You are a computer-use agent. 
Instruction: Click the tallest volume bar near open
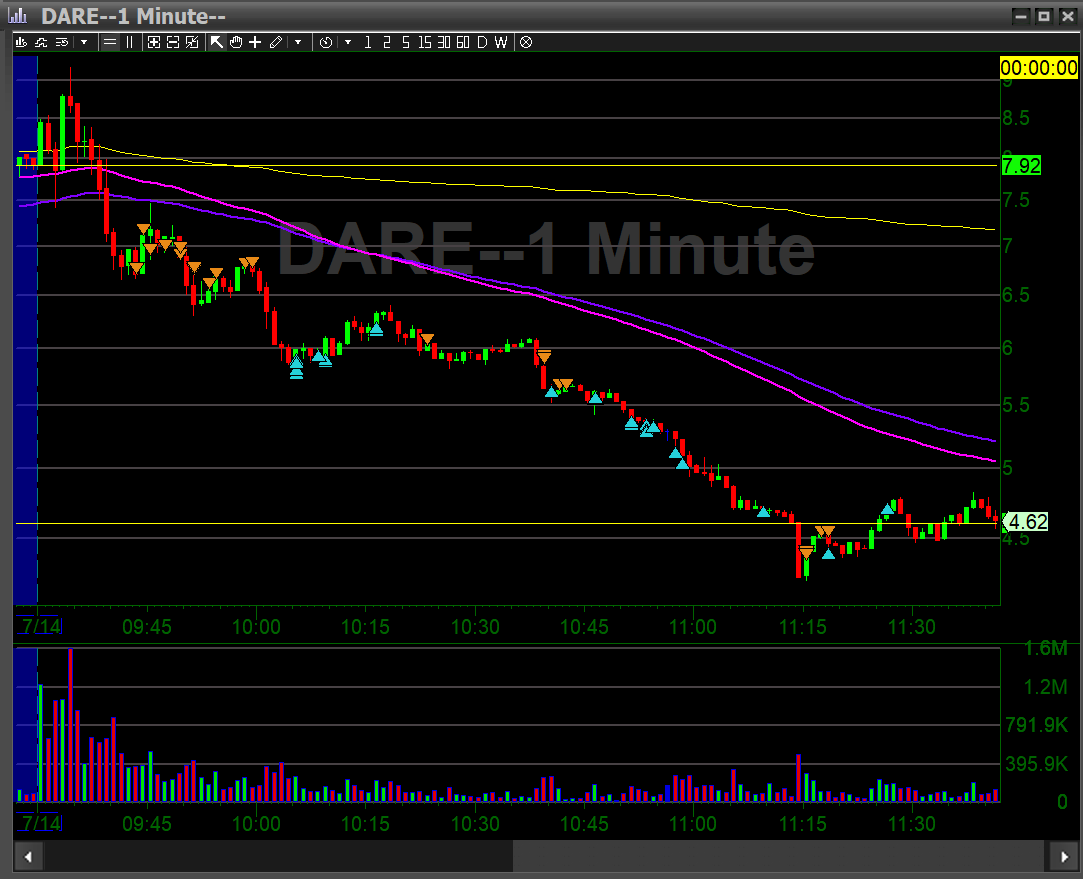click(70, 725)
